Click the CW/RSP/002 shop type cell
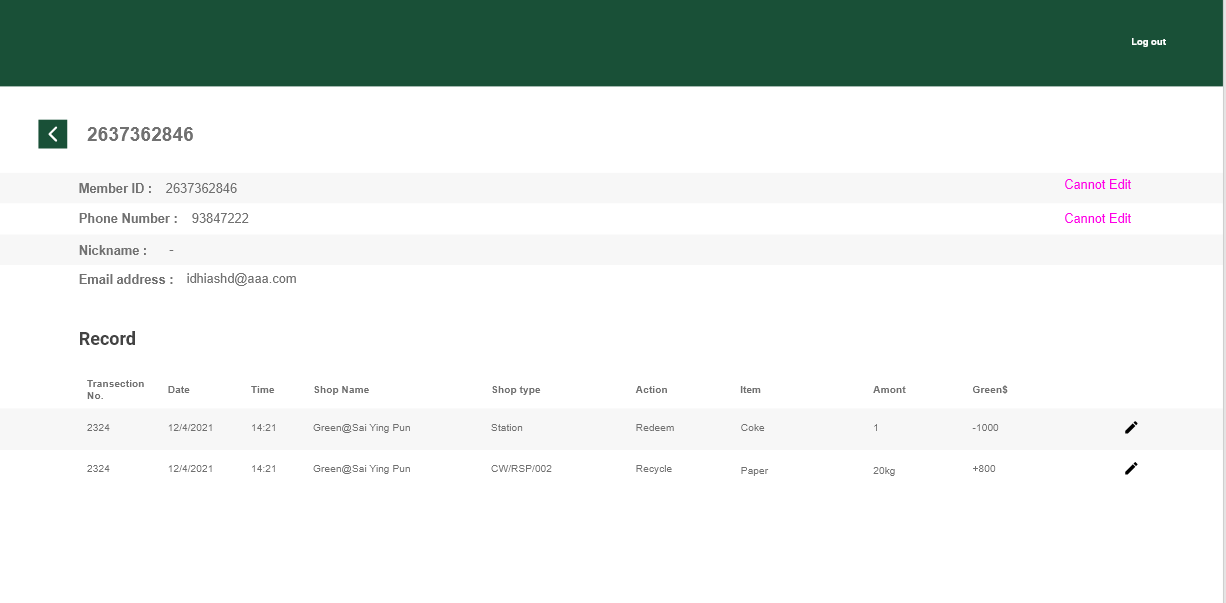The width and height of the screenshot is (1226, 603). (521, 469)
